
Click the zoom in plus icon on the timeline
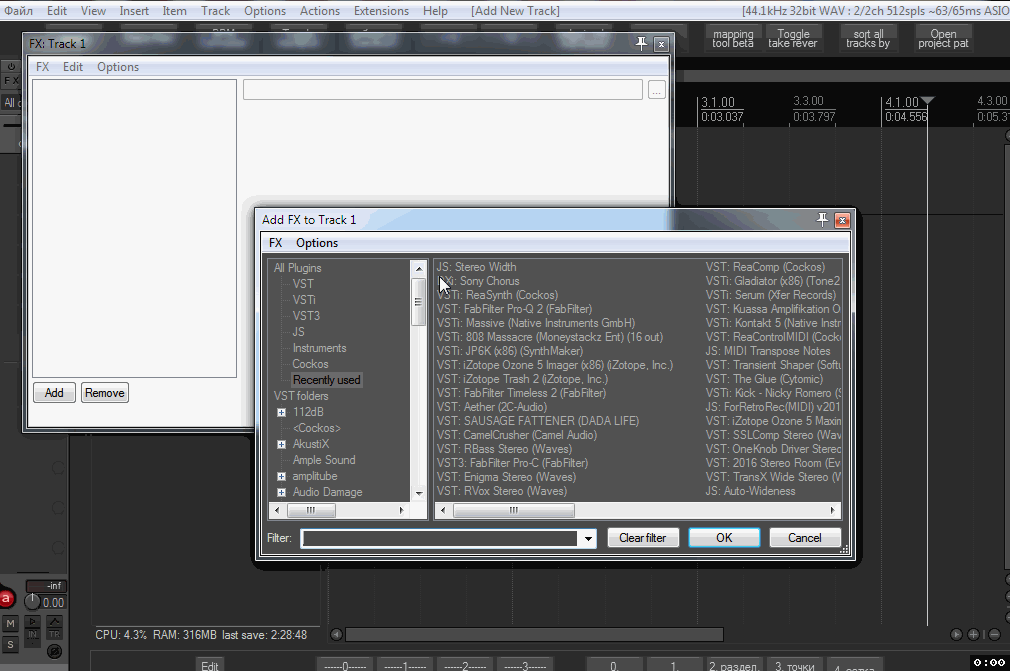coord(973,634)
